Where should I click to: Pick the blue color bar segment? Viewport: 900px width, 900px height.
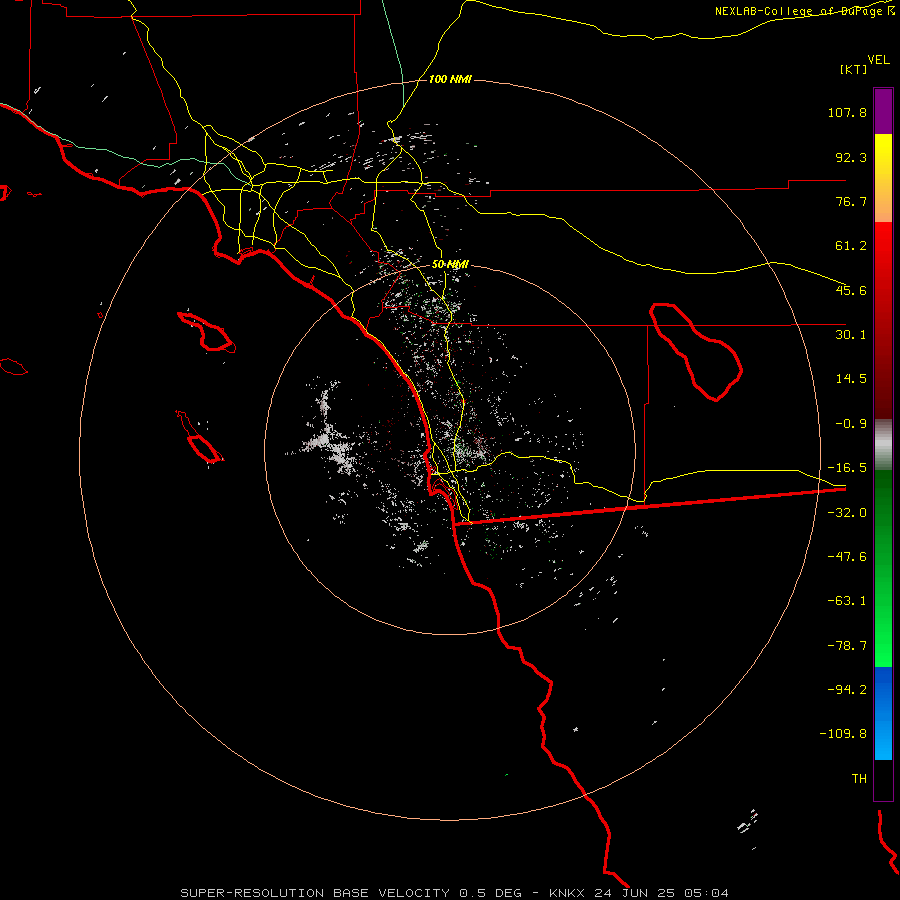883,713
